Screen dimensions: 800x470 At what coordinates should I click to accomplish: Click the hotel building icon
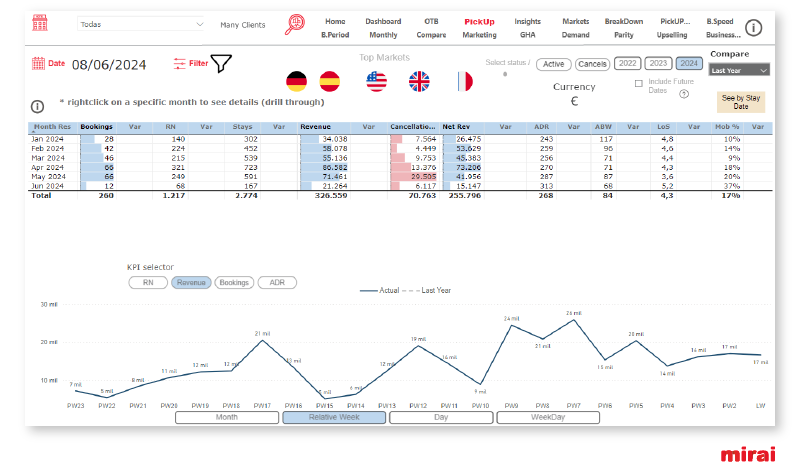[40, 24]
